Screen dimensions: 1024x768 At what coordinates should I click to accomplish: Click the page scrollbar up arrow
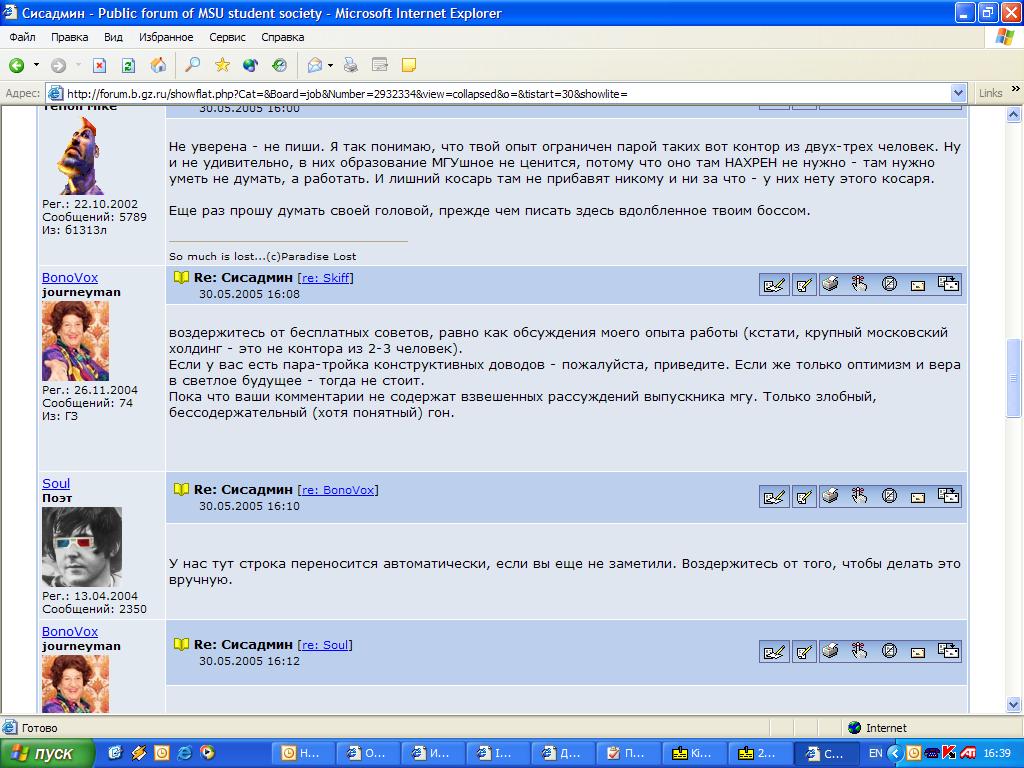coord(1014,115)
